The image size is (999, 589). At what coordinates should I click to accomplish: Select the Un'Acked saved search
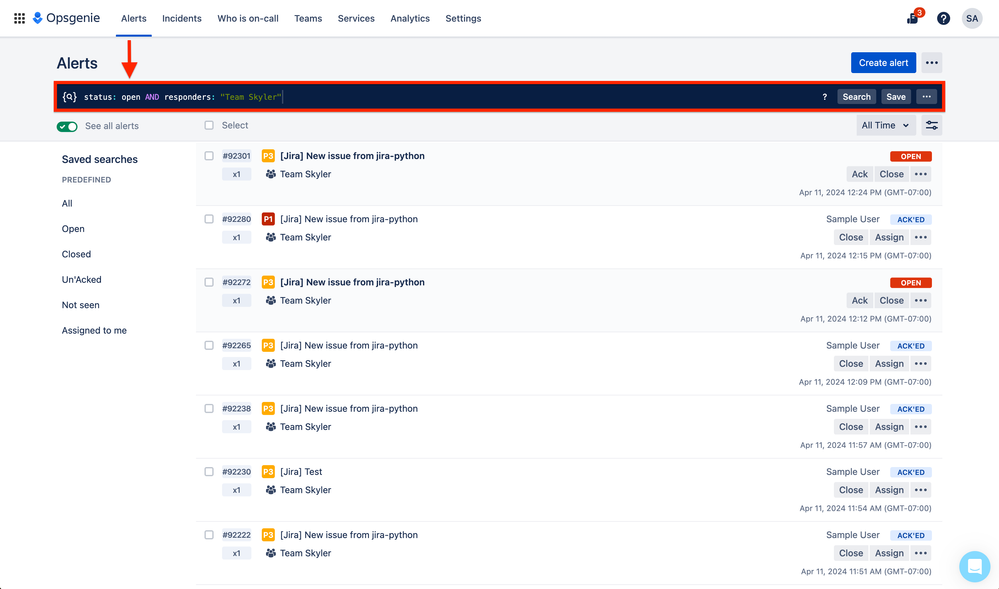82,280
